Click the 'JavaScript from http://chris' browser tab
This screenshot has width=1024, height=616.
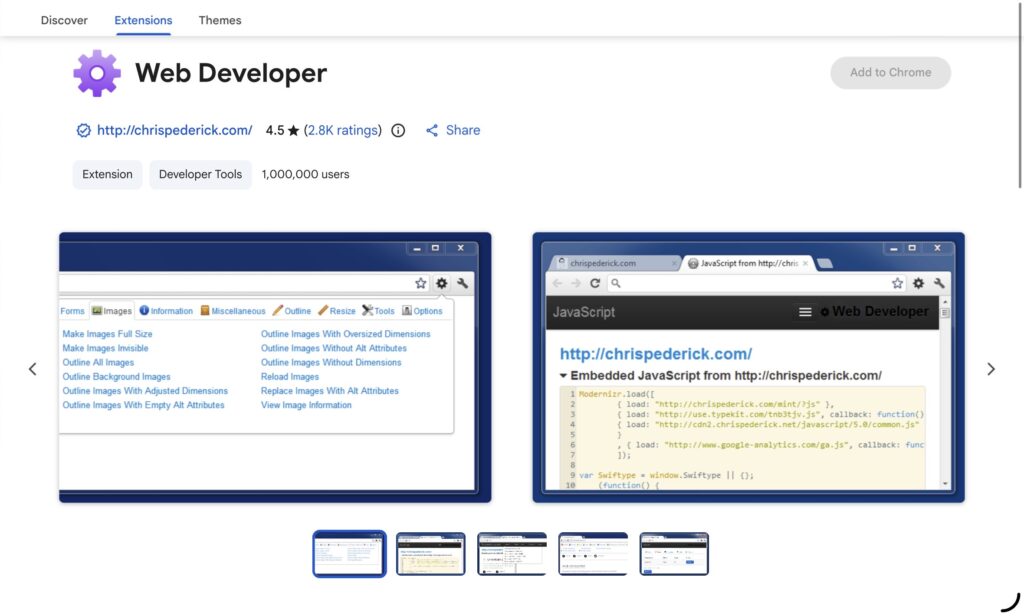pos(748,263)
